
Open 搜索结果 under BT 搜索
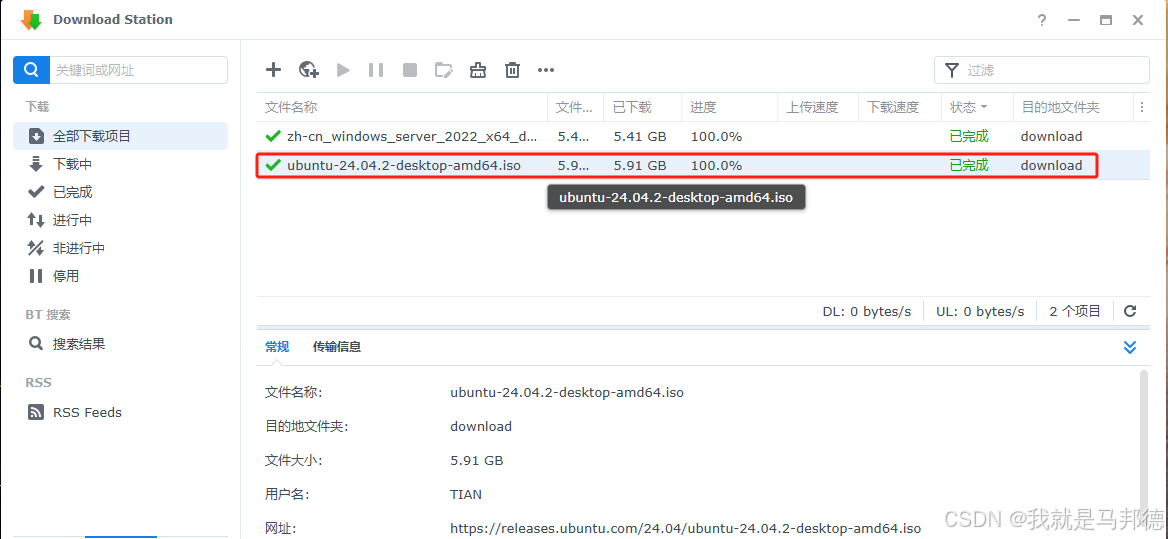[121, 344]
